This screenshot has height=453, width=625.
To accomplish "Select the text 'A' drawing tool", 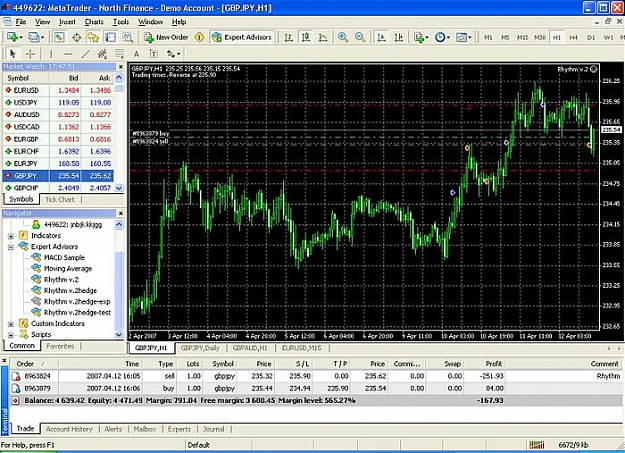I will tap(136, 54).
